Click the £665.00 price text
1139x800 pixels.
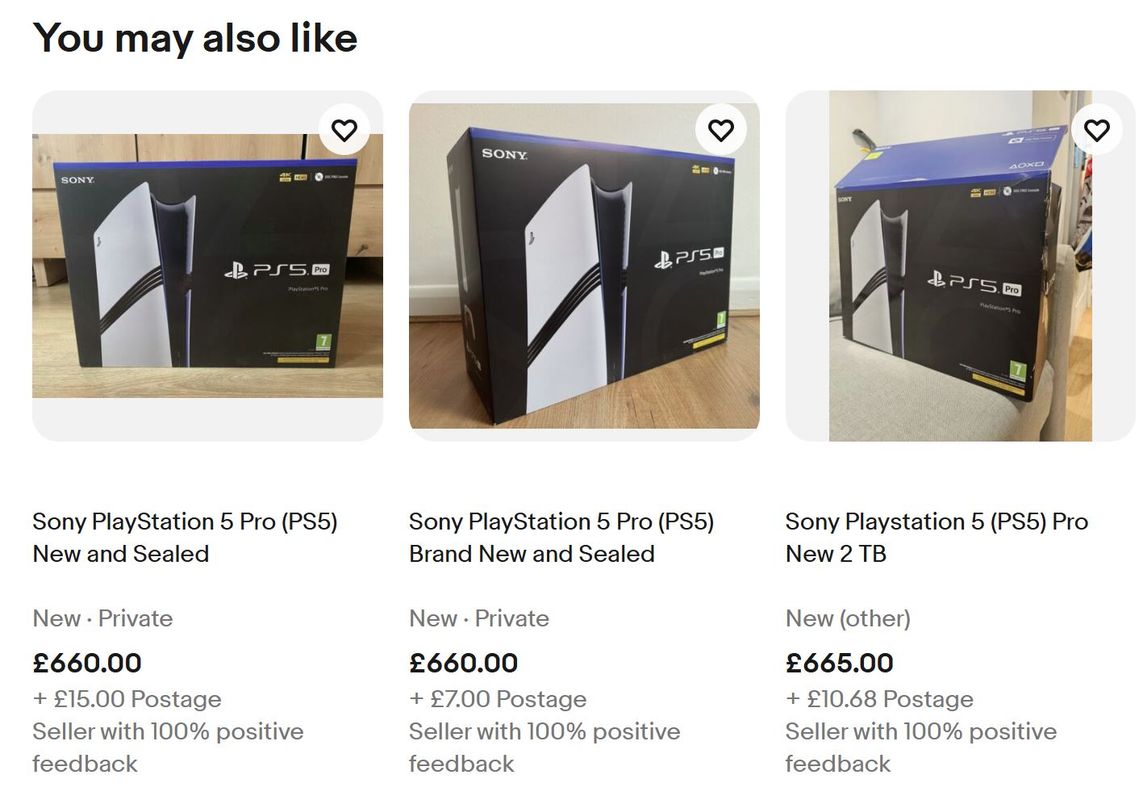click(839, 663)
